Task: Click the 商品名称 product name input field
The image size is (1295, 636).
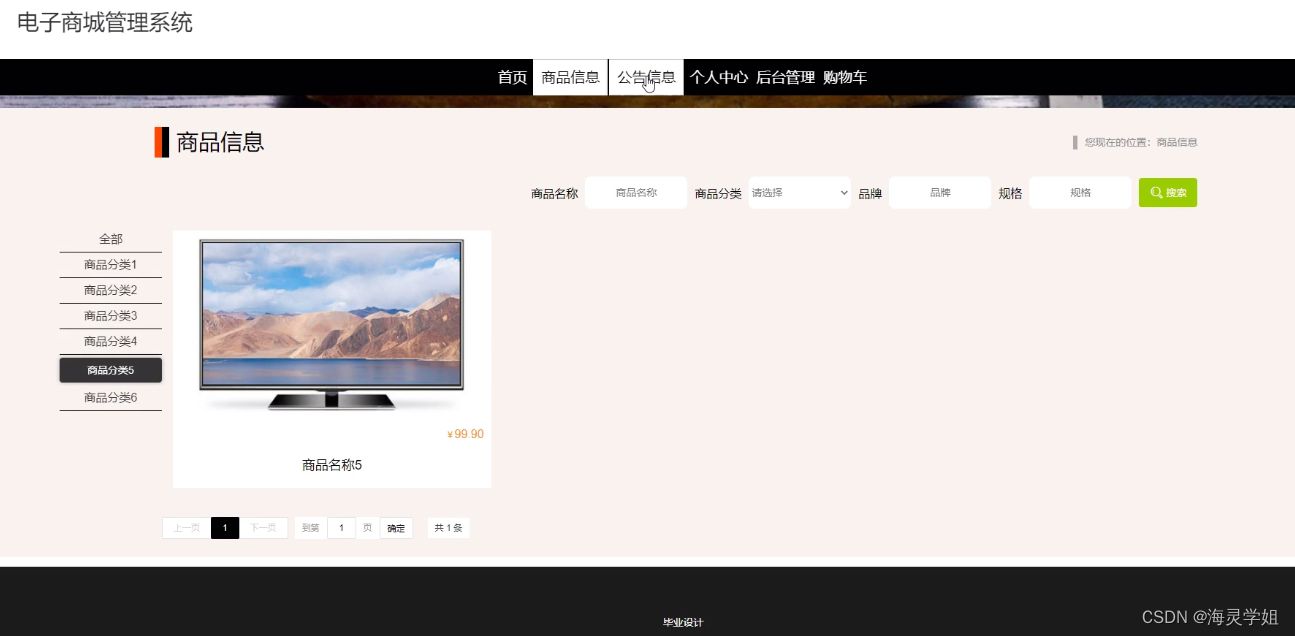Action: tap(636, 192)
